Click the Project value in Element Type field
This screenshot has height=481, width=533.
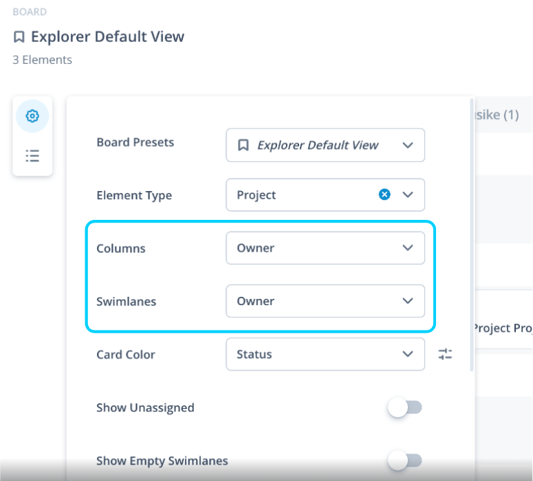[256, 195]
